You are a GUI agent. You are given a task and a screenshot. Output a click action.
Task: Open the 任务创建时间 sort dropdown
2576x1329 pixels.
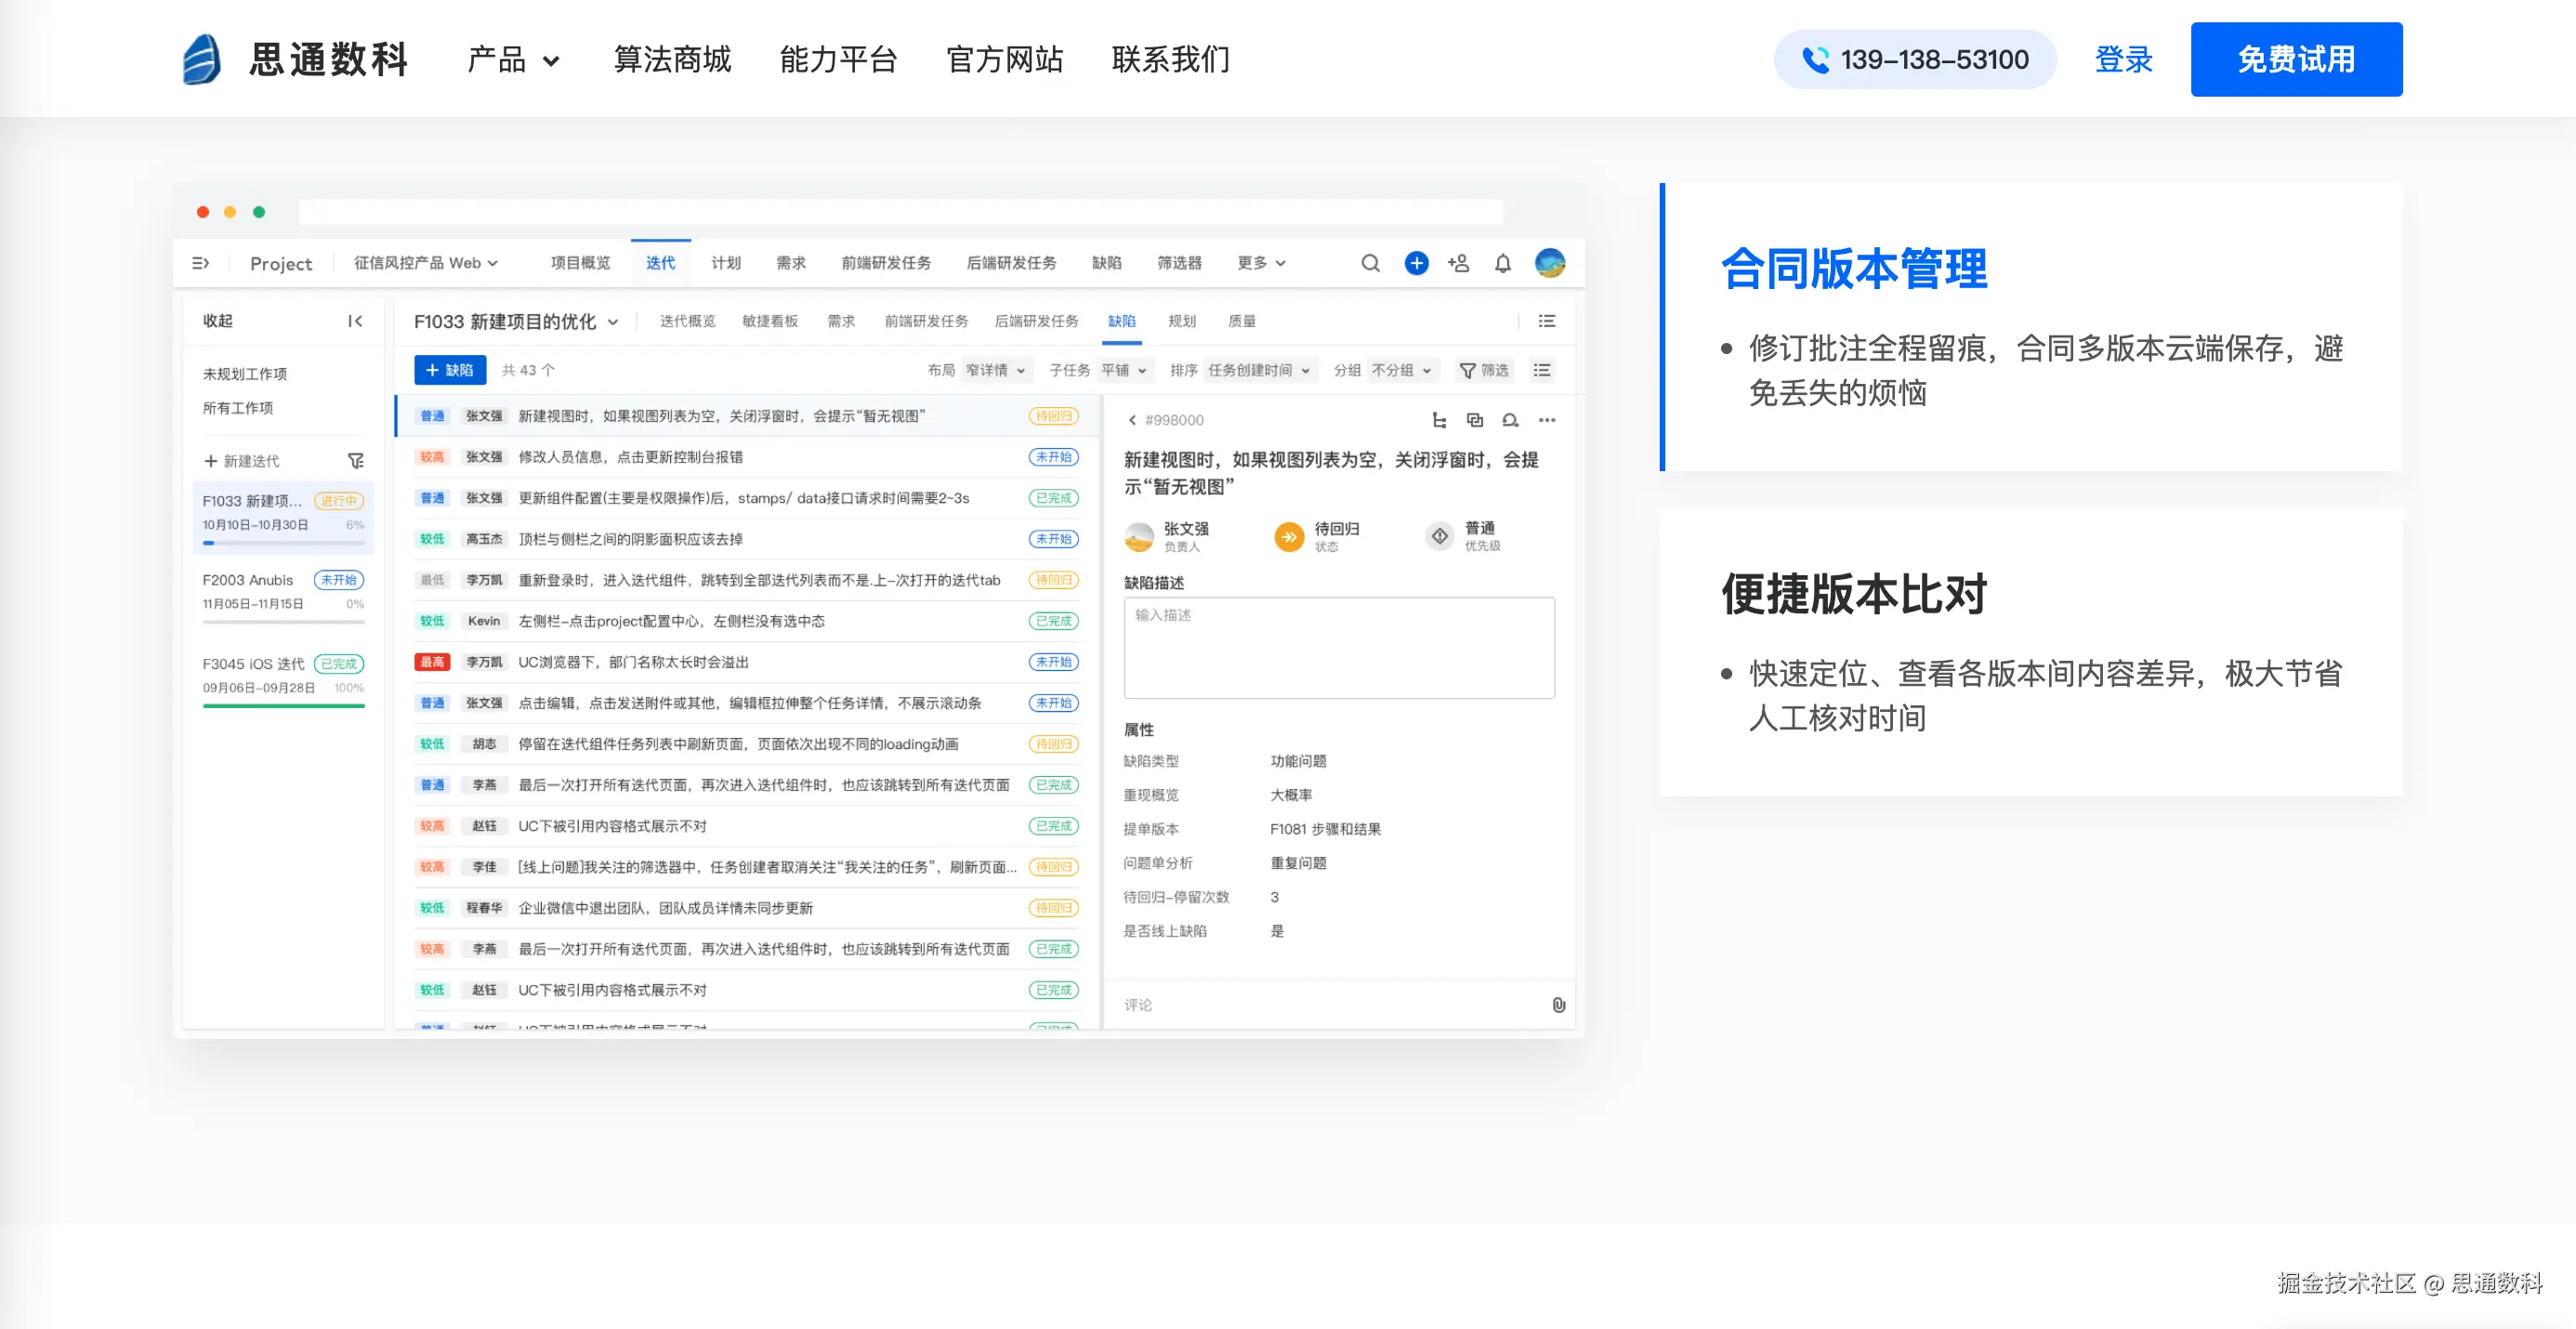coord(1258,370)
